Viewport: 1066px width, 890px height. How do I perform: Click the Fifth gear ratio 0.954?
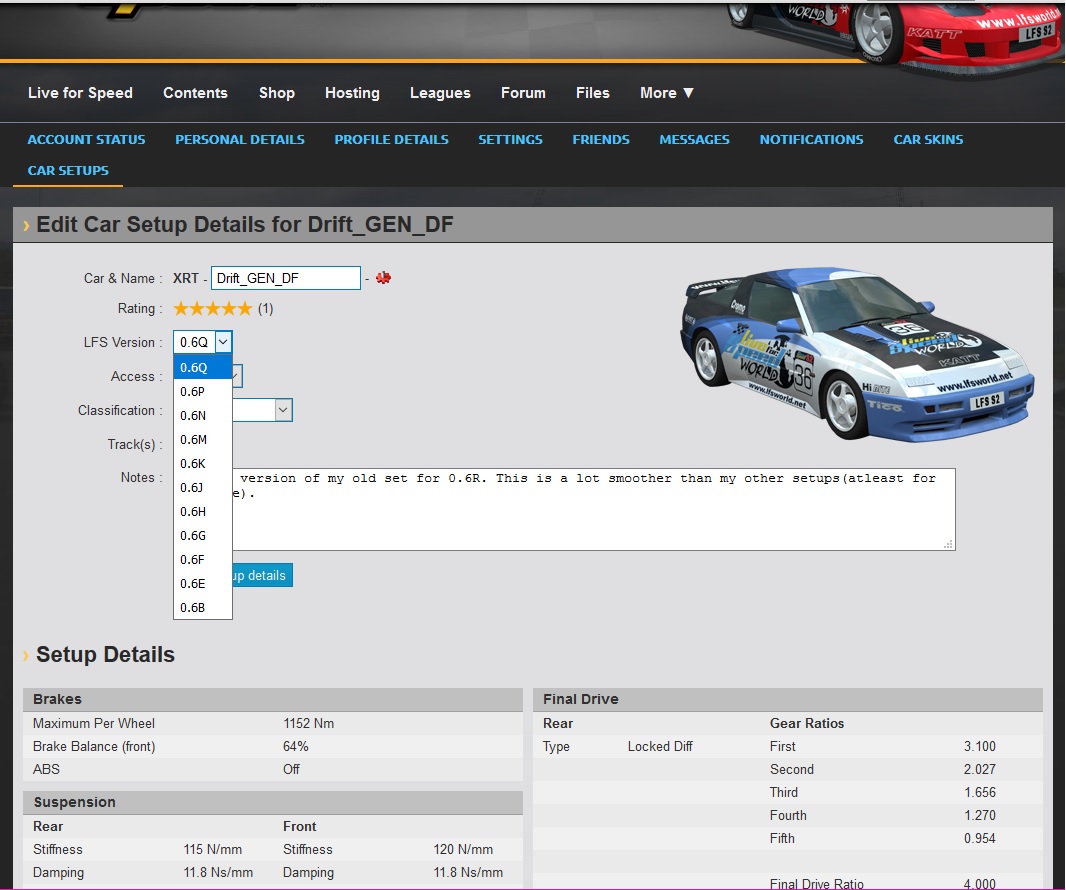coord(980,838)
